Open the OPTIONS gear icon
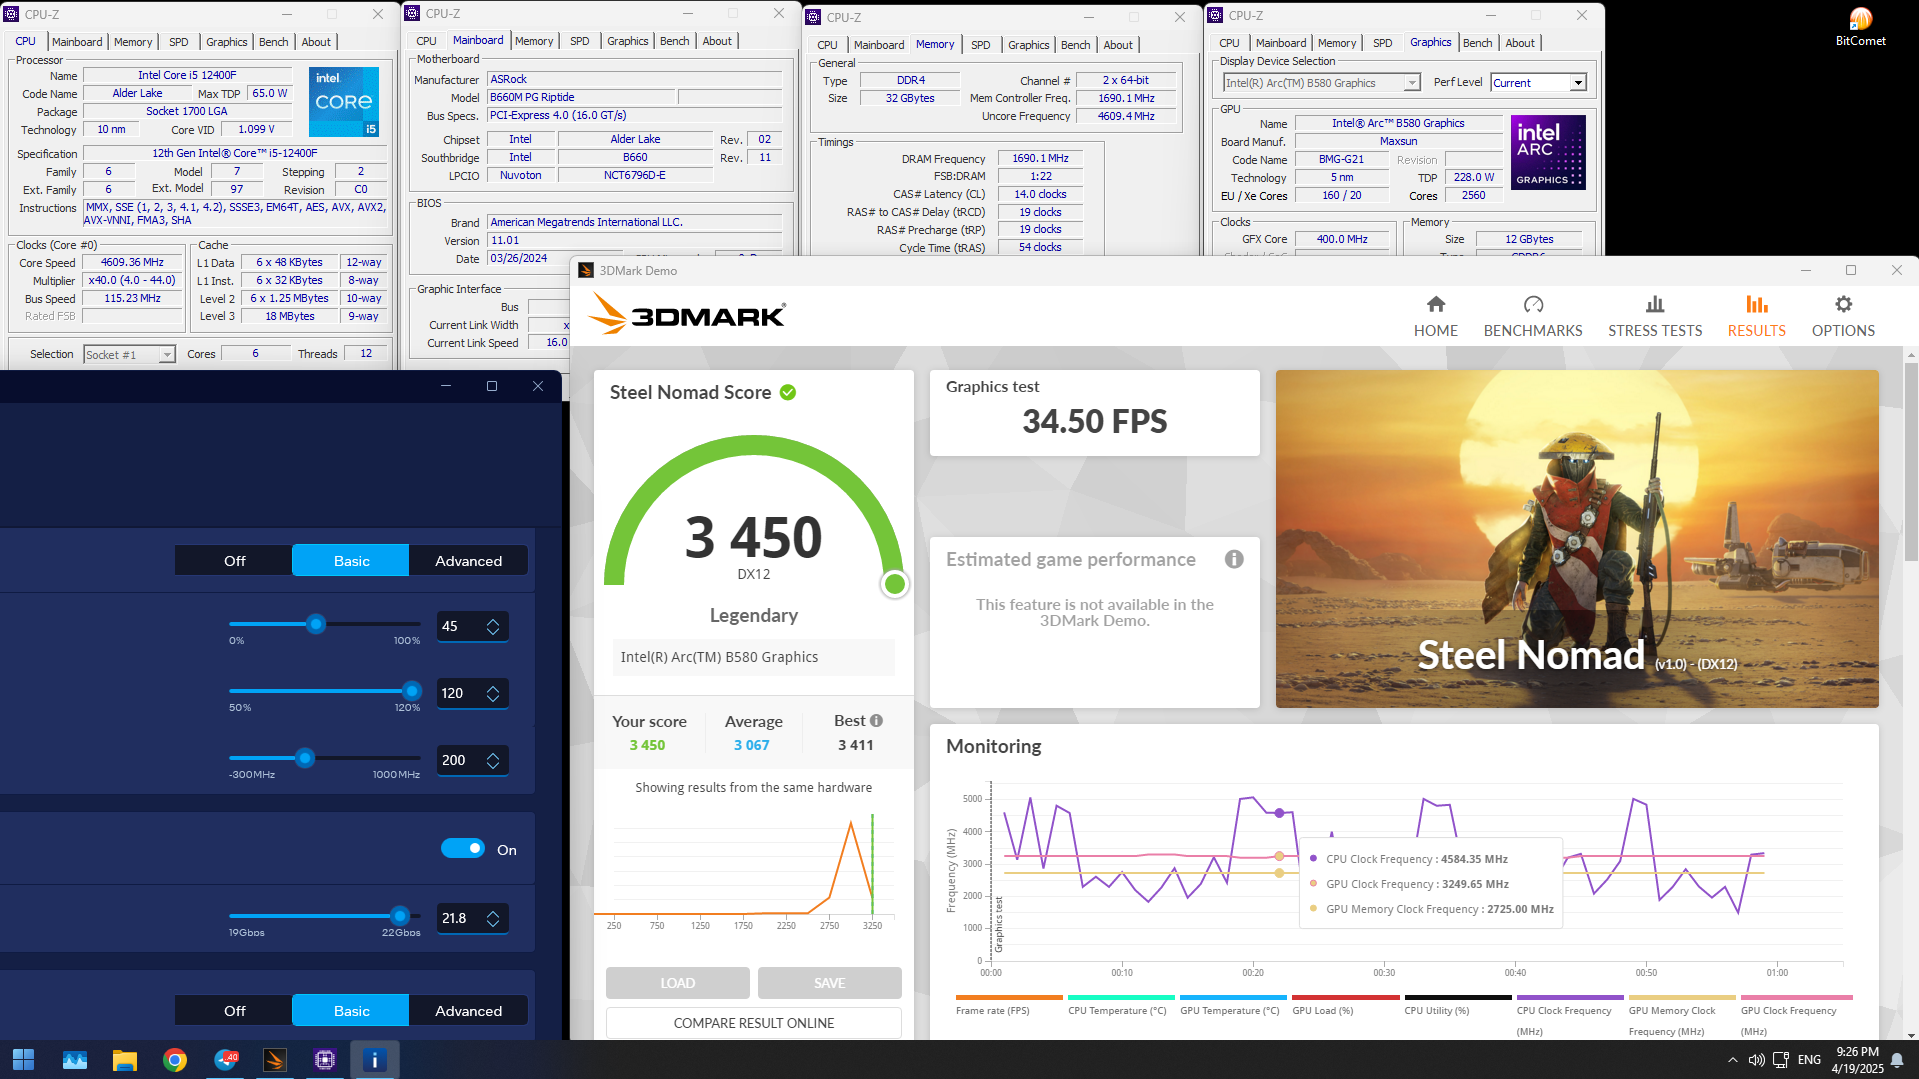The image size is (1919, 1079). click(1843, 304)
